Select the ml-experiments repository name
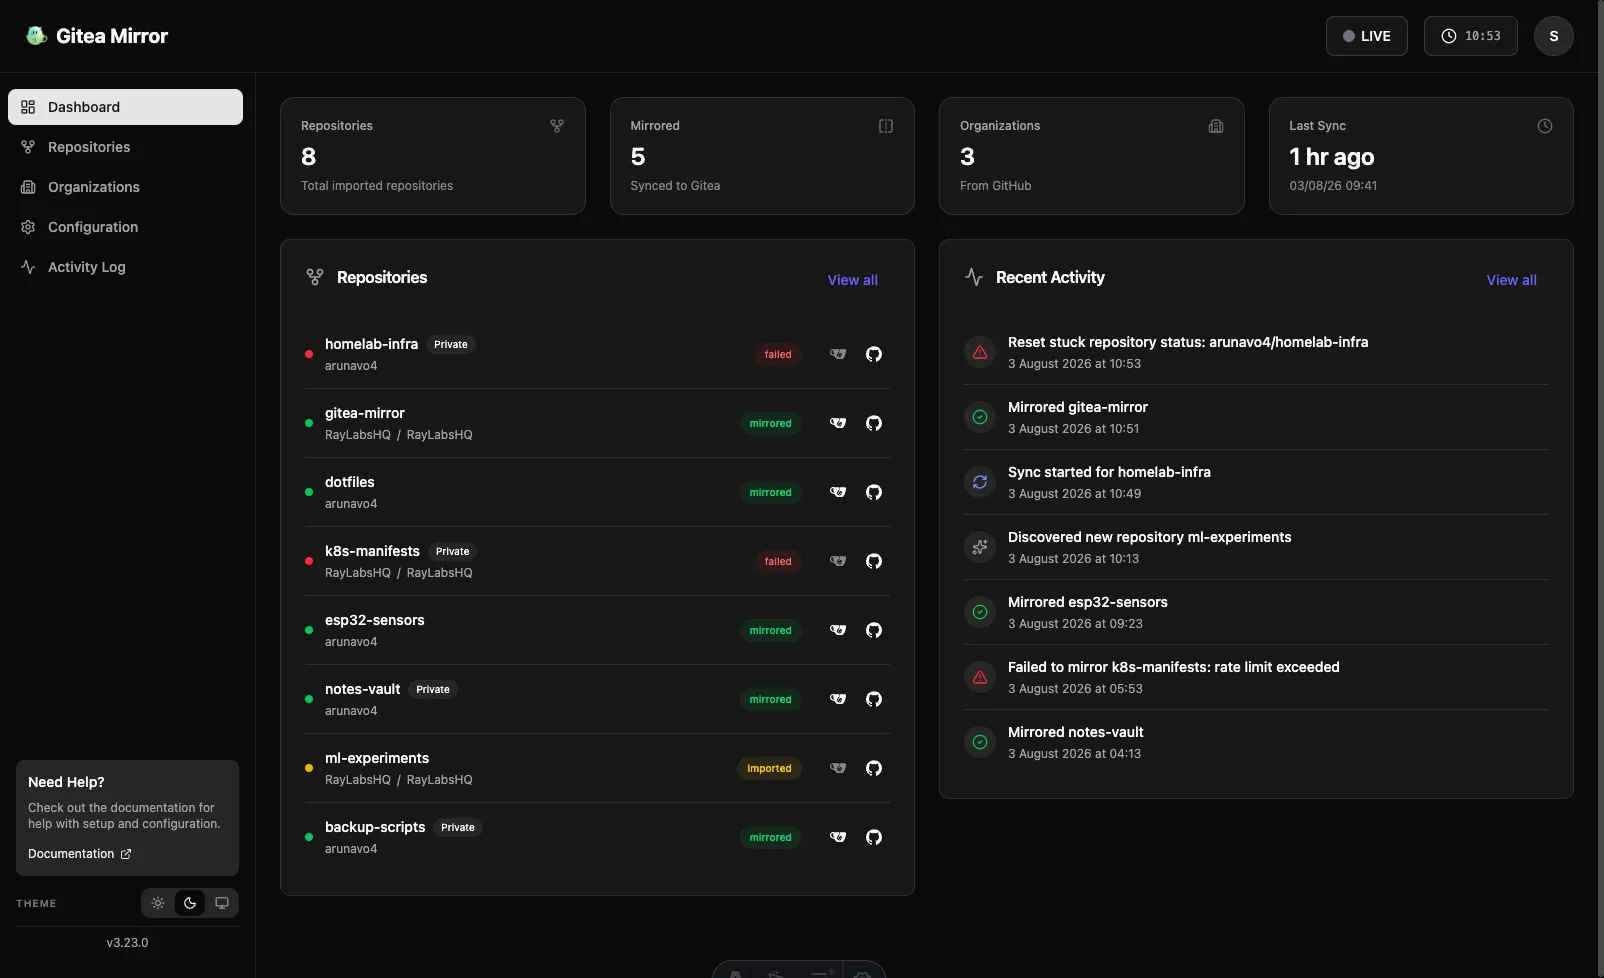Viewport: 1604px width, 978px height. (x=377, y=758)
